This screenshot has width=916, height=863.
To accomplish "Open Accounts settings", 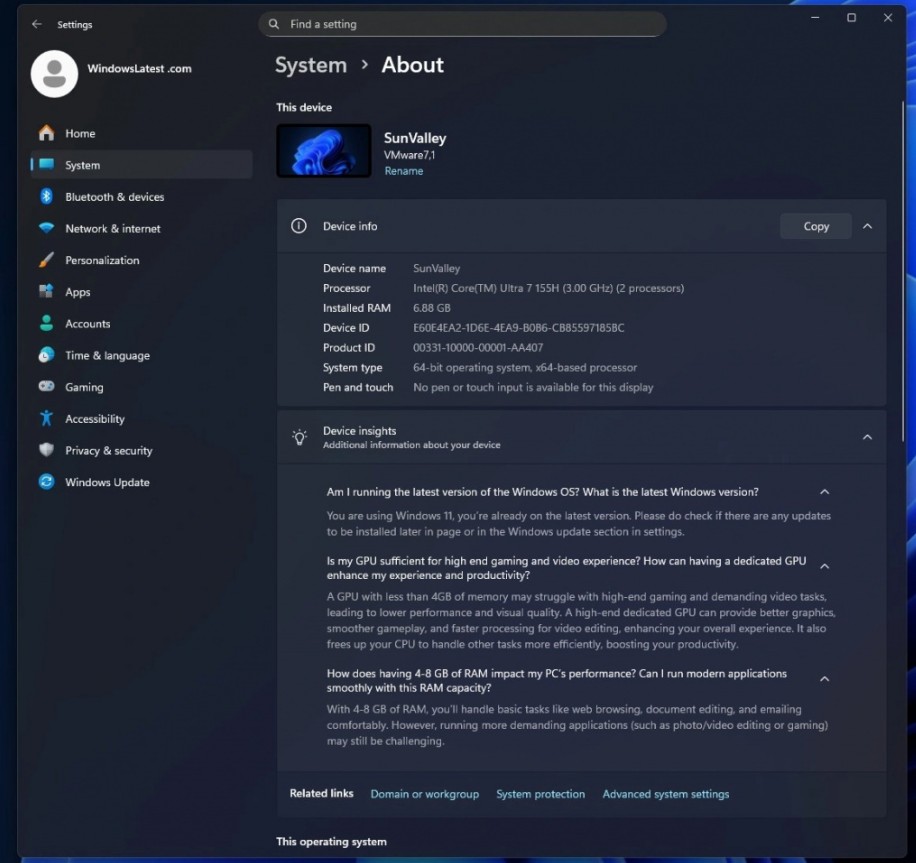I will click(x=88, y=323).
